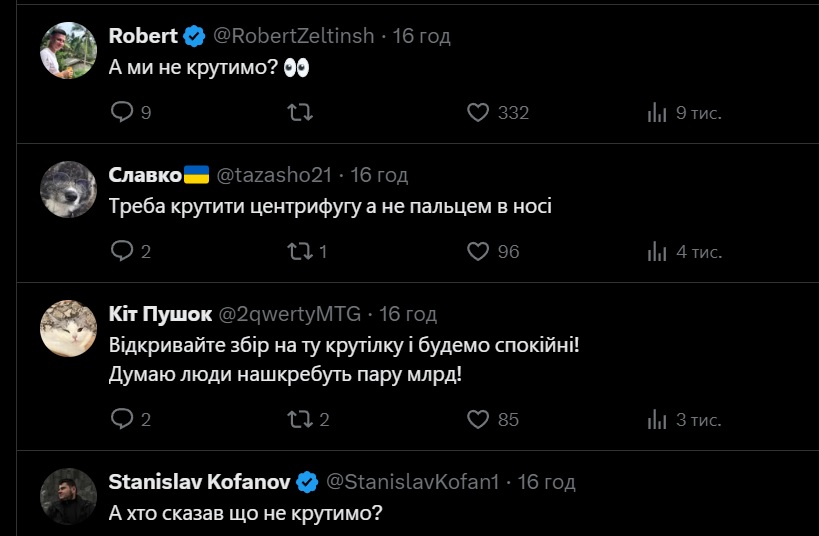View analytics on Robert's tweet

click(x=657, y=113)
